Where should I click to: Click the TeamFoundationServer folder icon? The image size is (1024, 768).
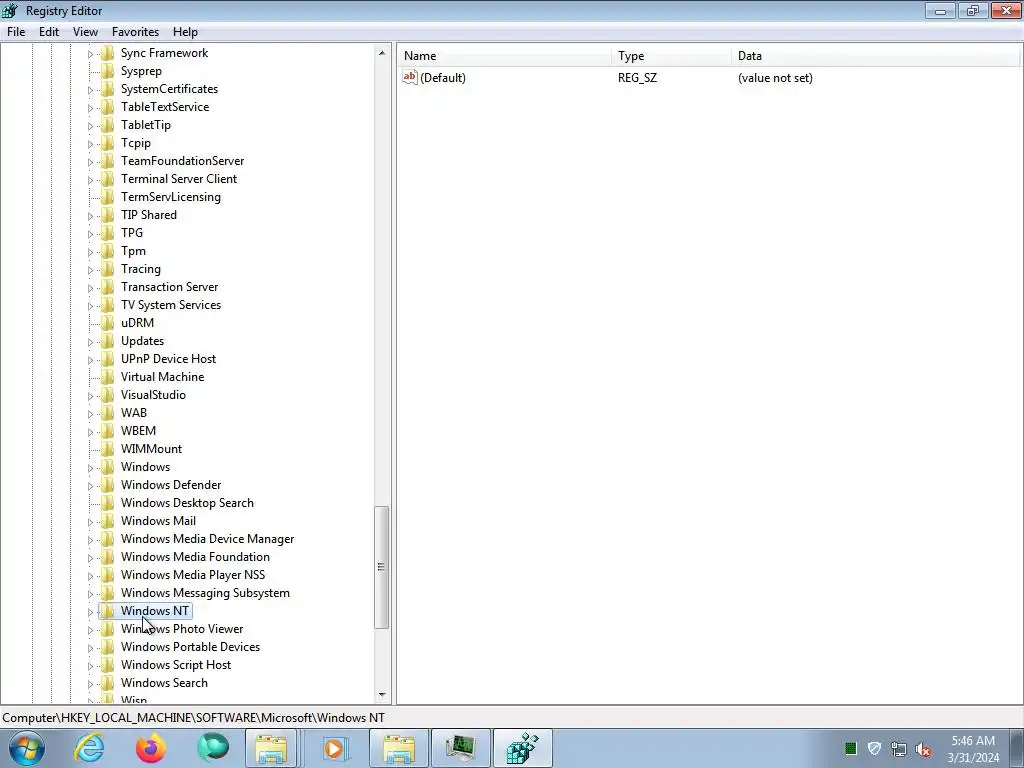coord(108,161)
